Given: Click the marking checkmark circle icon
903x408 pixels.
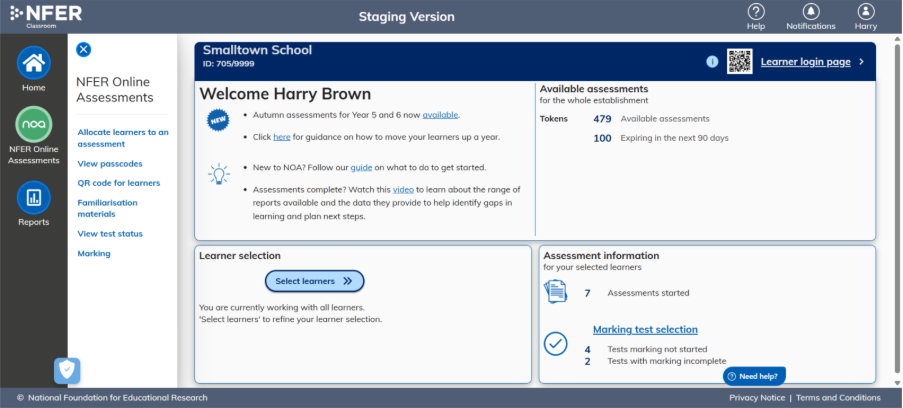Looking at the screenshot, I should [556, 343].
